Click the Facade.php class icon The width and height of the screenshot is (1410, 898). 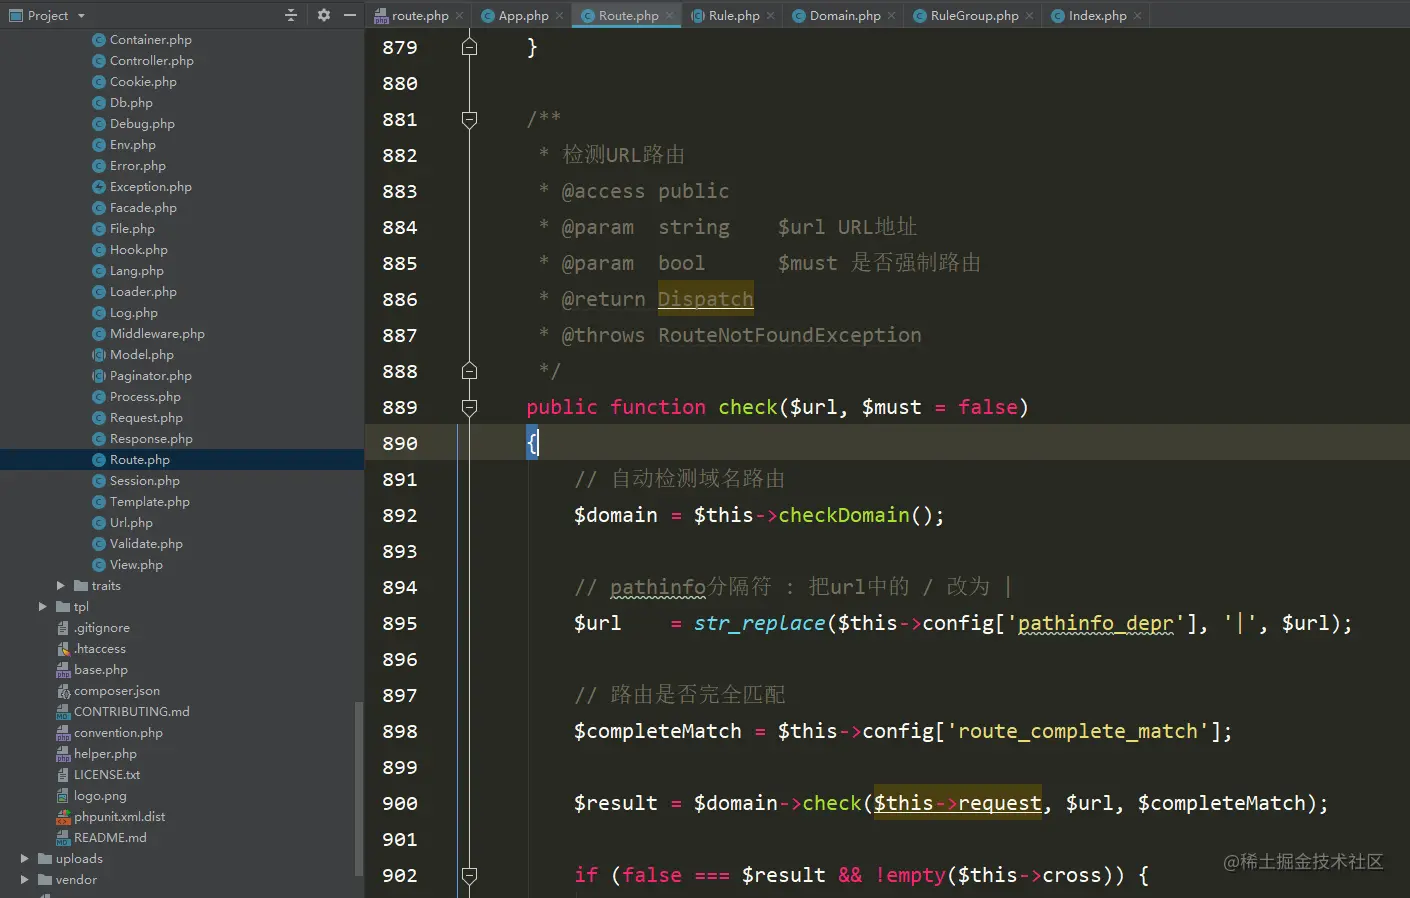[99, 208]
